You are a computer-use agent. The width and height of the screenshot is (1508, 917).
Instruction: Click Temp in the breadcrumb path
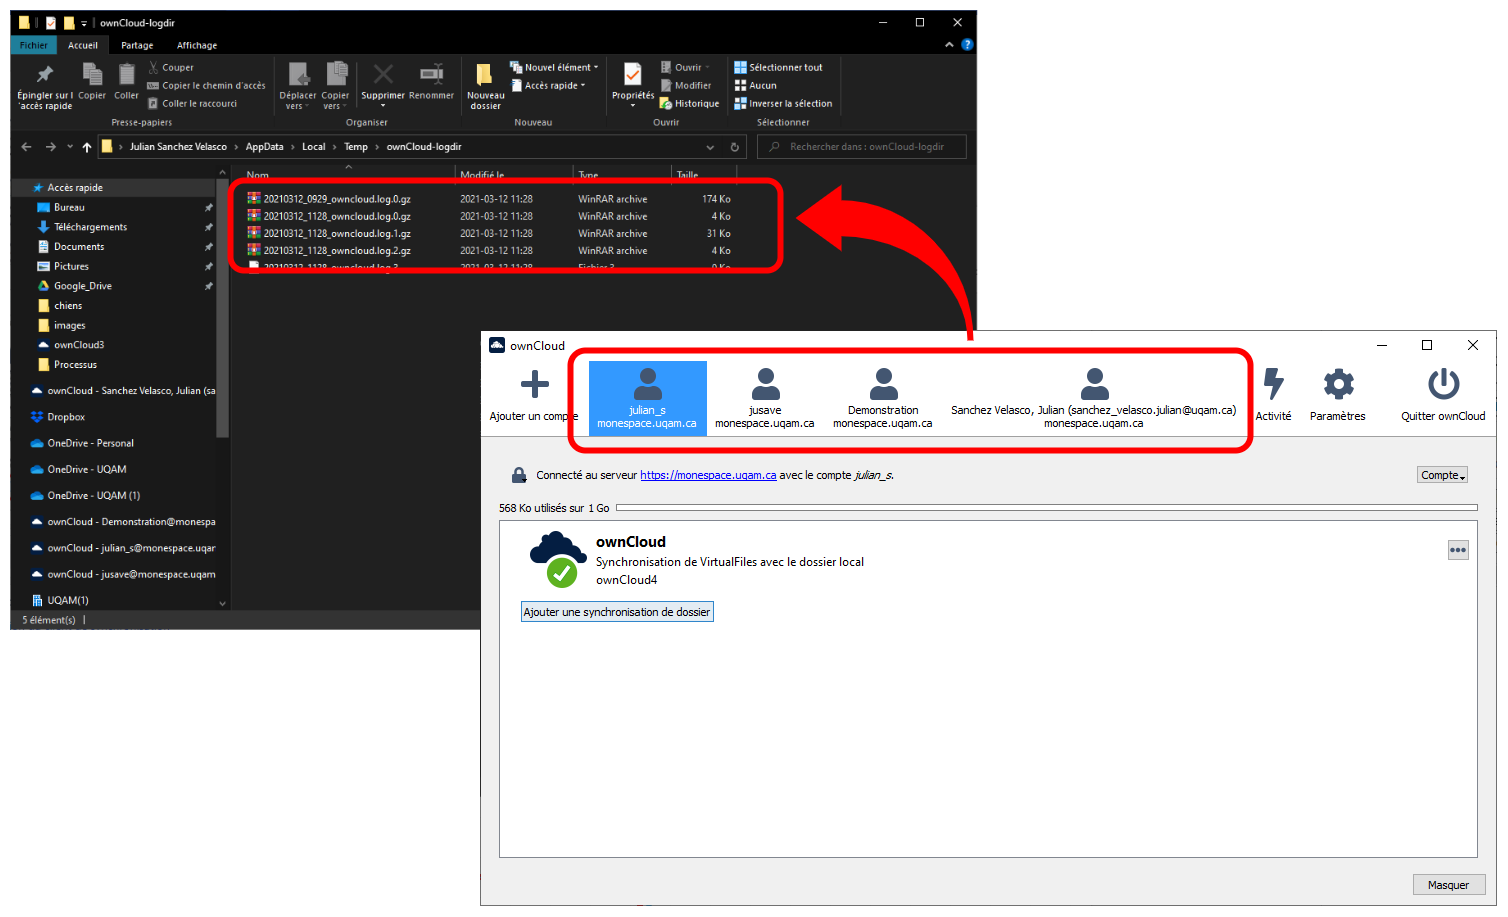click(356, 147)
